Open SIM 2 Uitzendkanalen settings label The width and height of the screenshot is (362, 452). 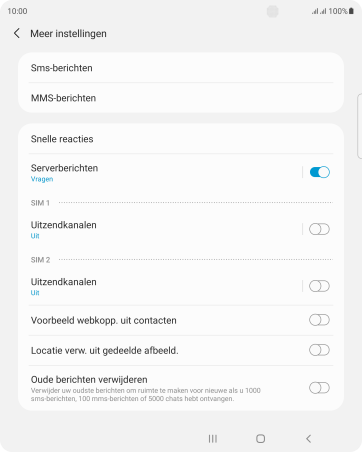point(165,287)
